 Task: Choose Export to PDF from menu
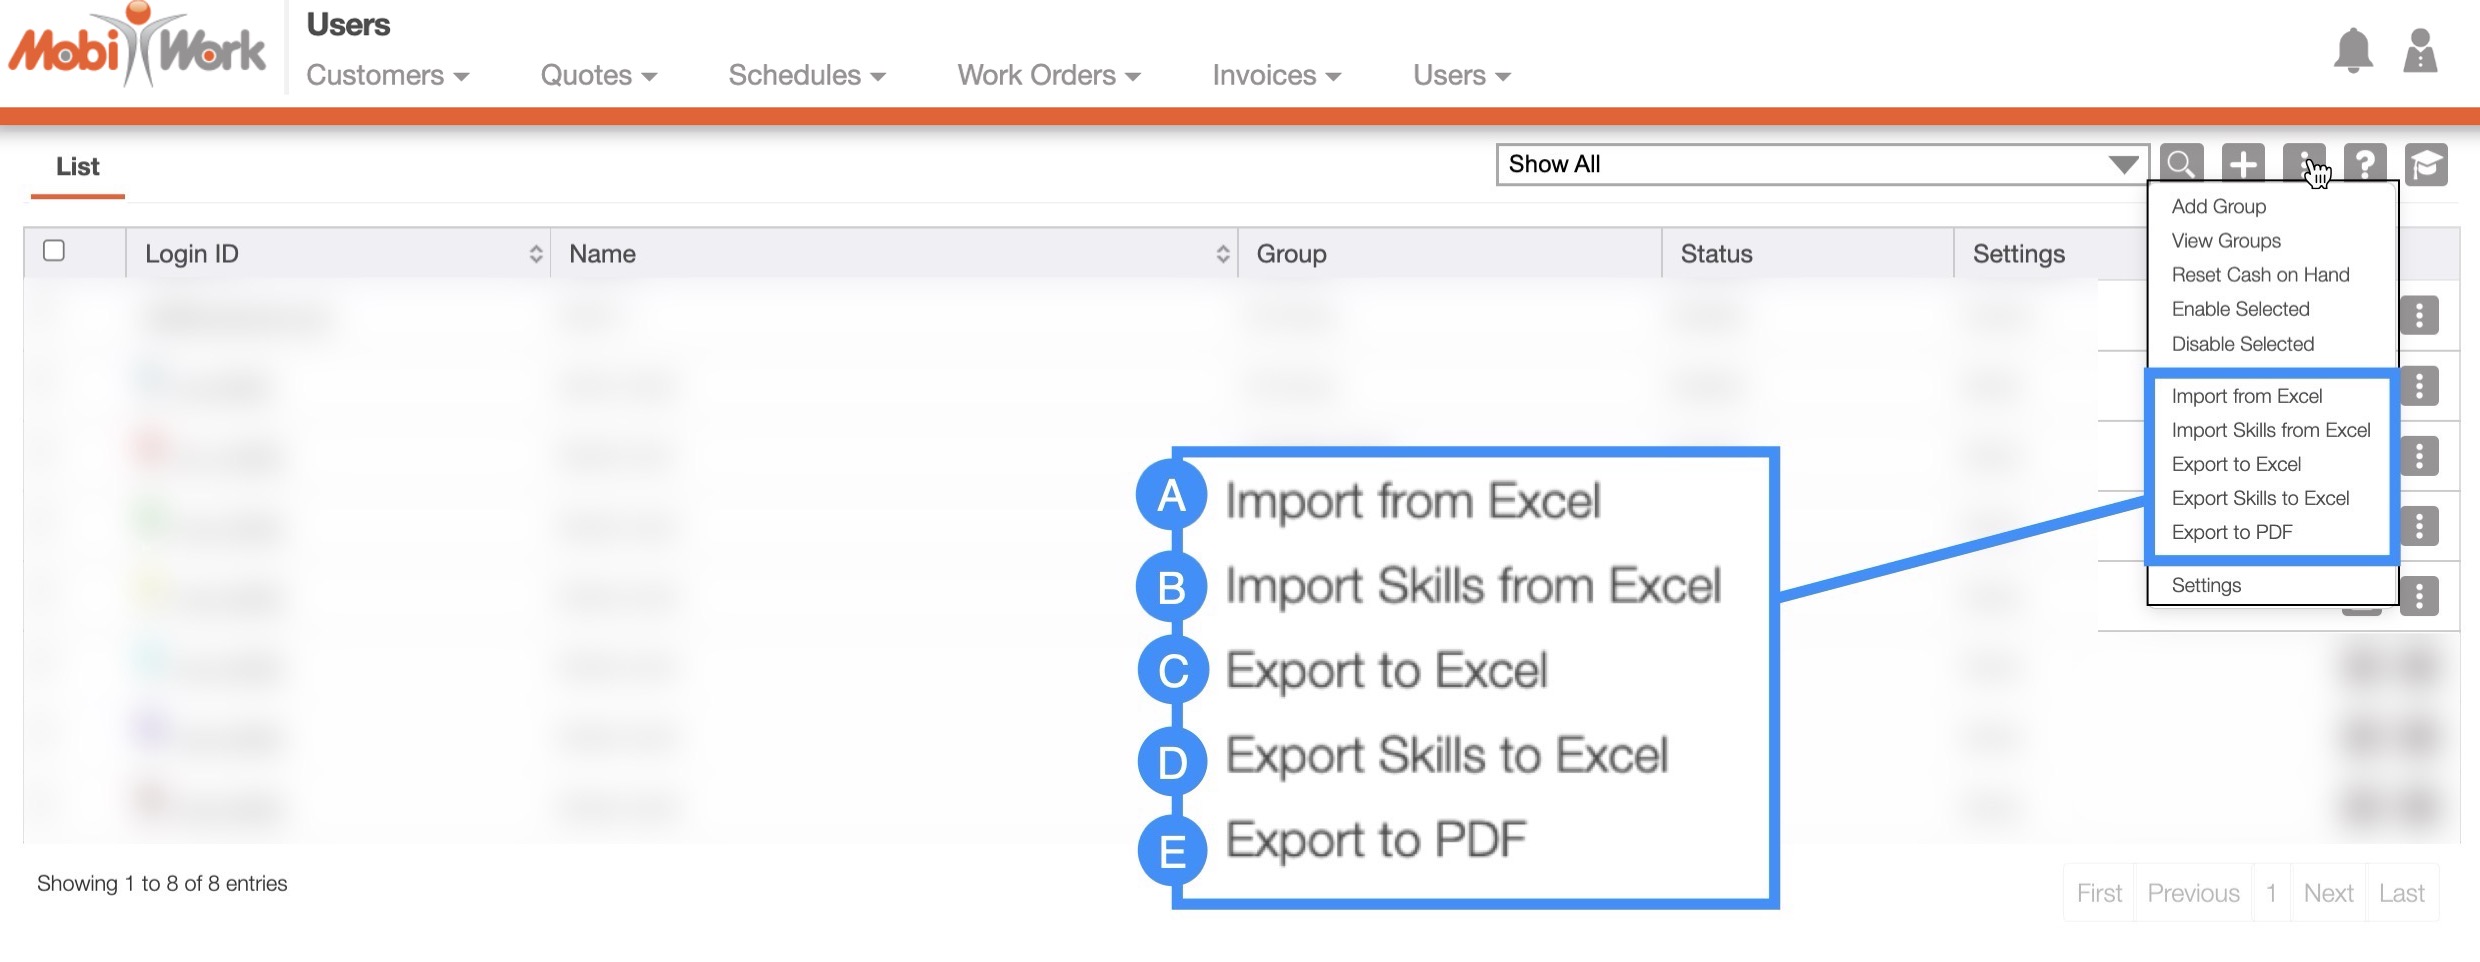tap(2231, 532)
